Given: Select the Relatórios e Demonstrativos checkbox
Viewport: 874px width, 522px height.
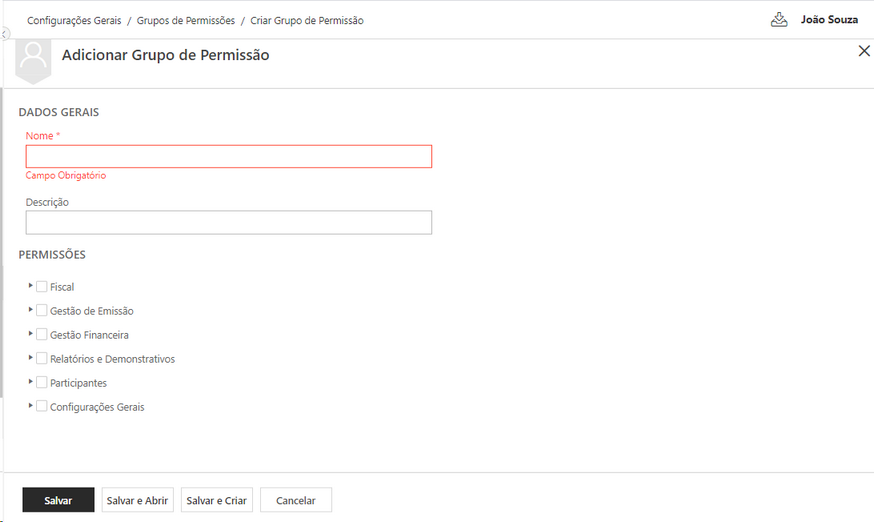Looking at the screenshot, I should click(42, 359).
